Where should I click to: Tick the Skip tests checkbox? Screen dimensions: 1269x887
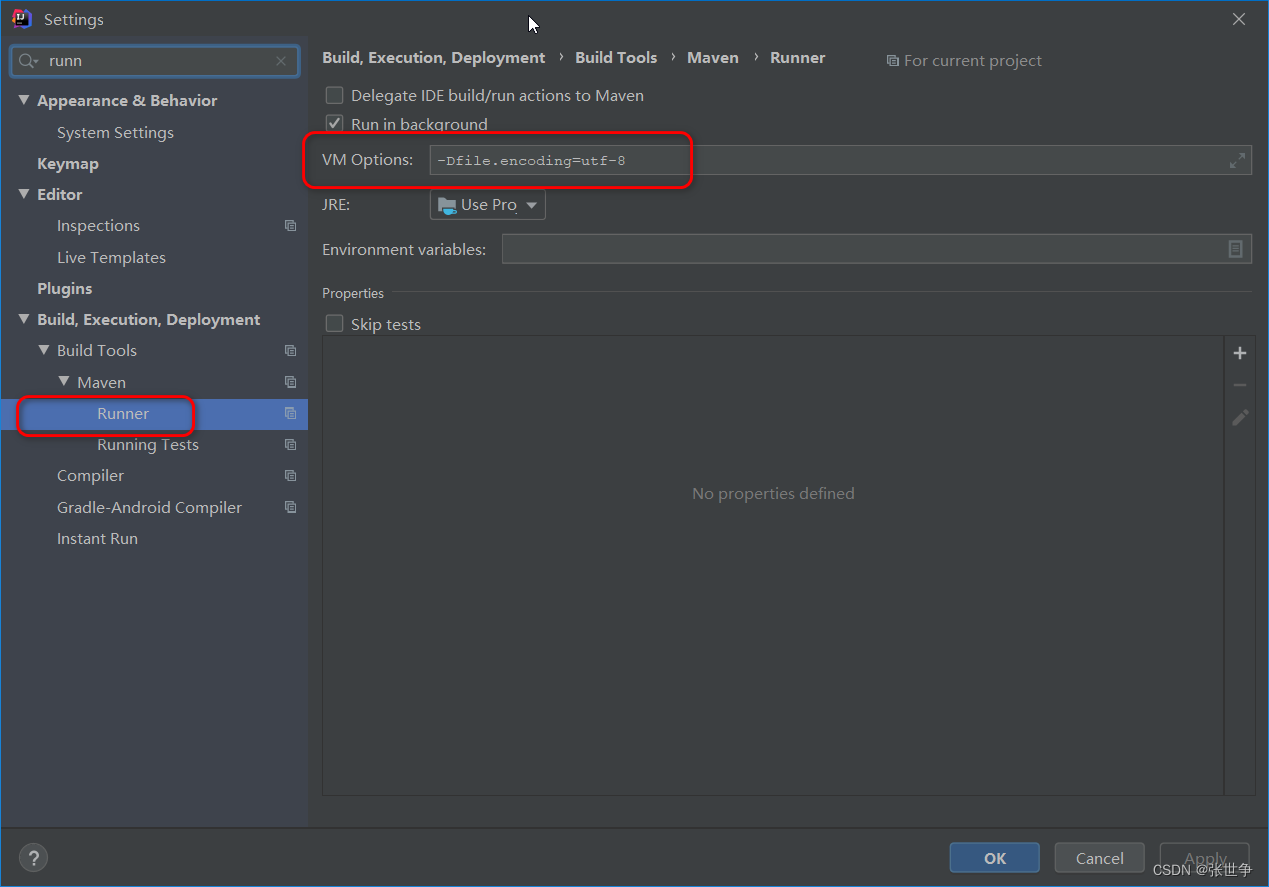(334, 324)
